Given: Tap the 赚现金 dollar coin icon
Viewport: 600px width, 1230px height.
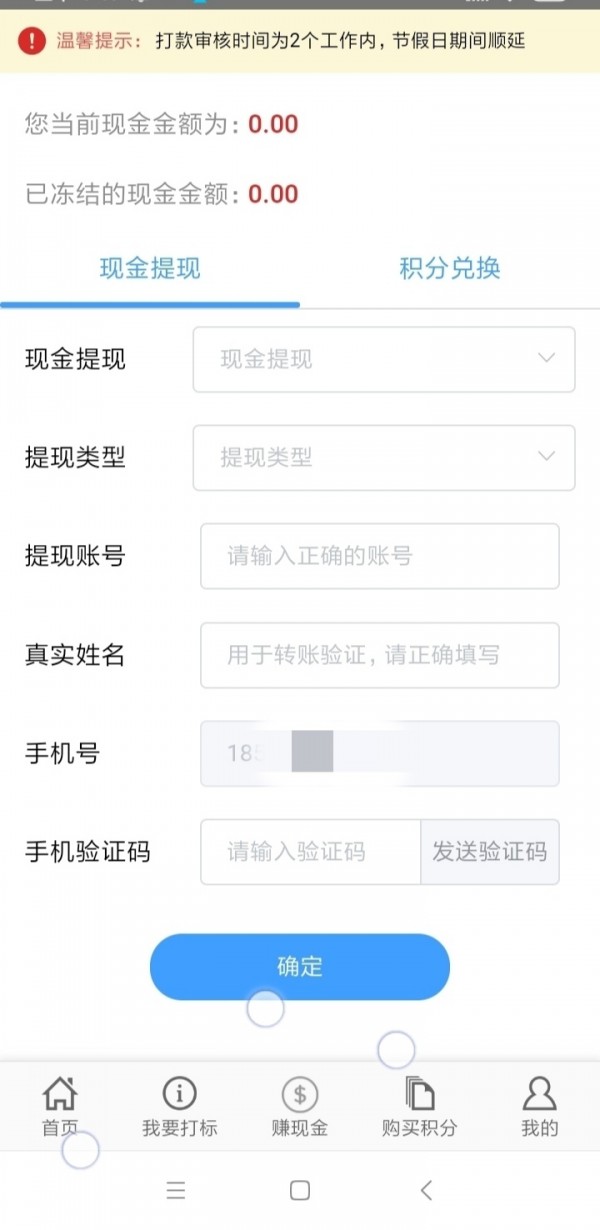Looking at the screenshot, I should pos(298,1095).
